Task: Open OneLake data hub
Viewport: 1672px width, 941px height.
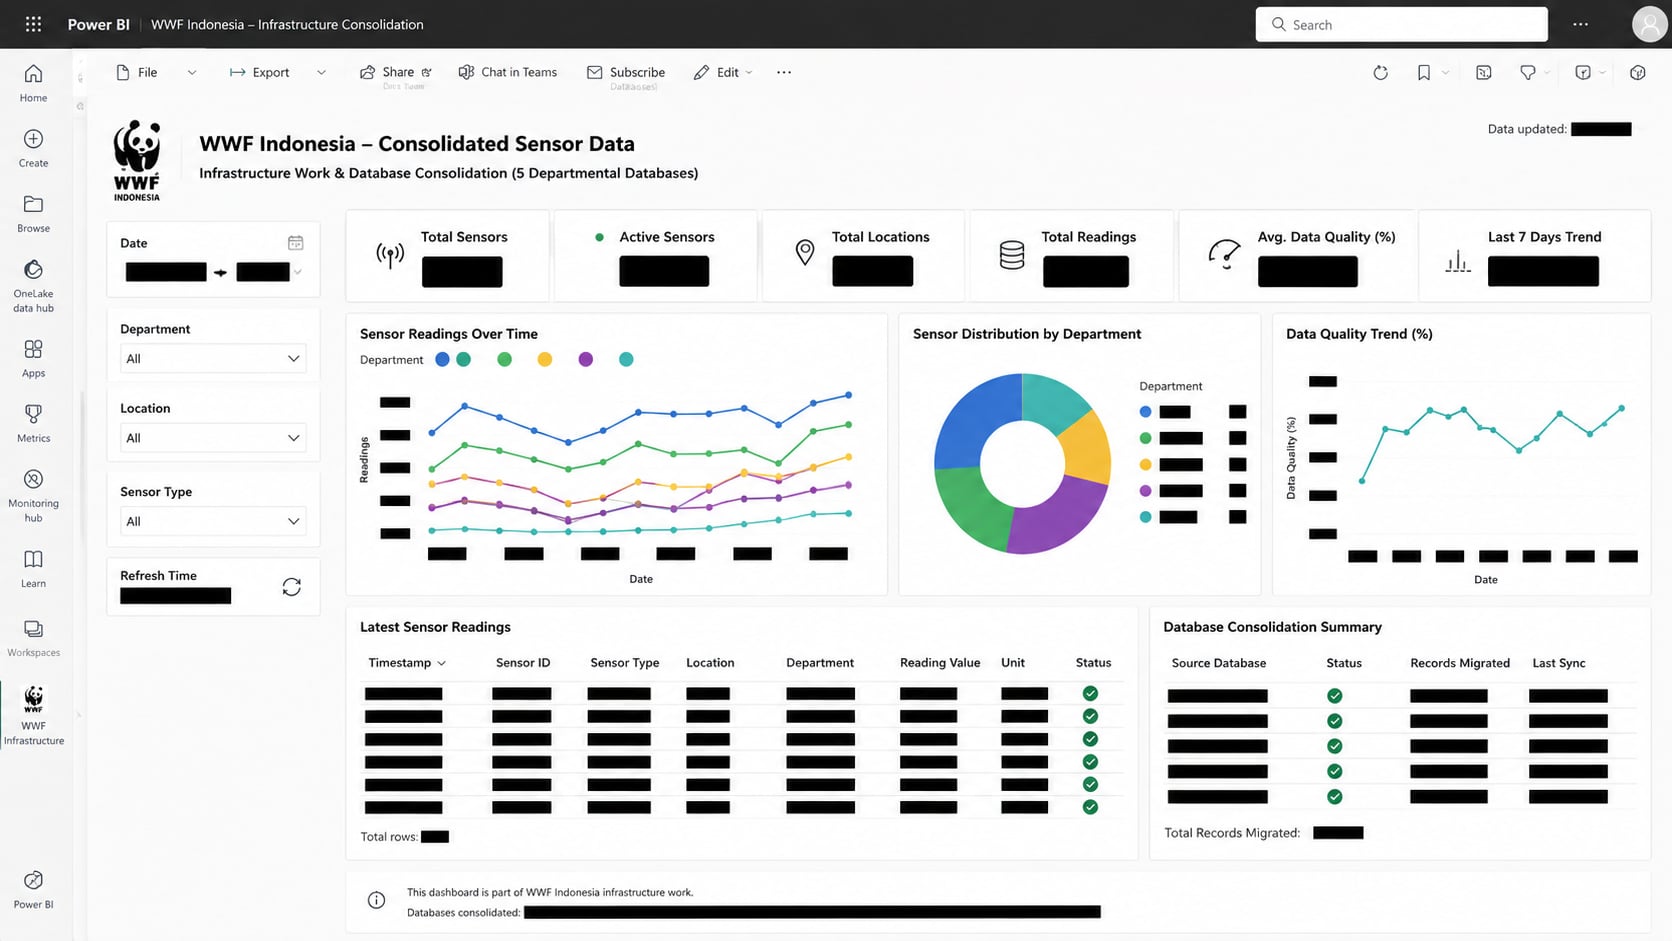Action: [33, 286]
